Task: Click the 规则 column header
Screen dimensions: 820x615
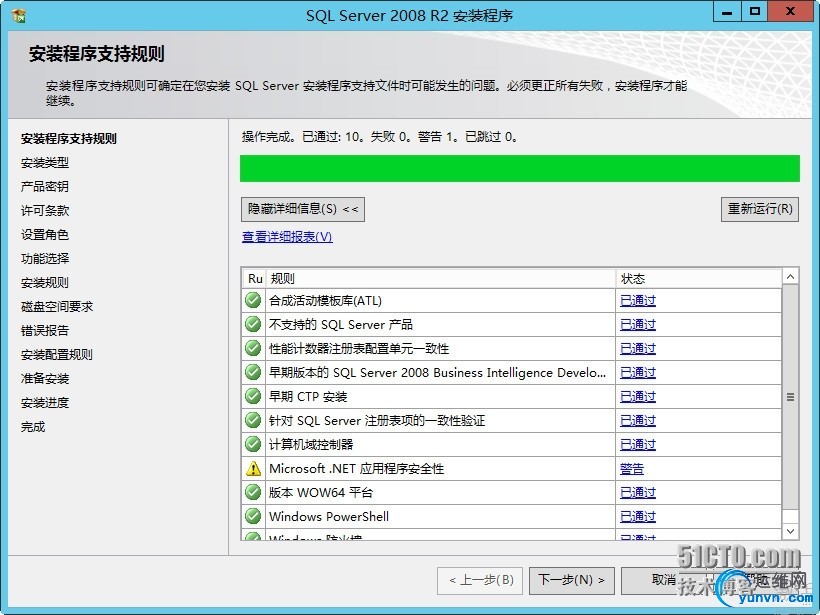Action: point(441,279)
